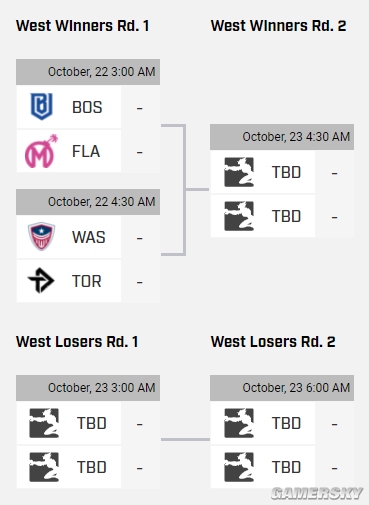Select the FLA team name
The width and height of the screenshot is (369, 505).
(86, 151)
